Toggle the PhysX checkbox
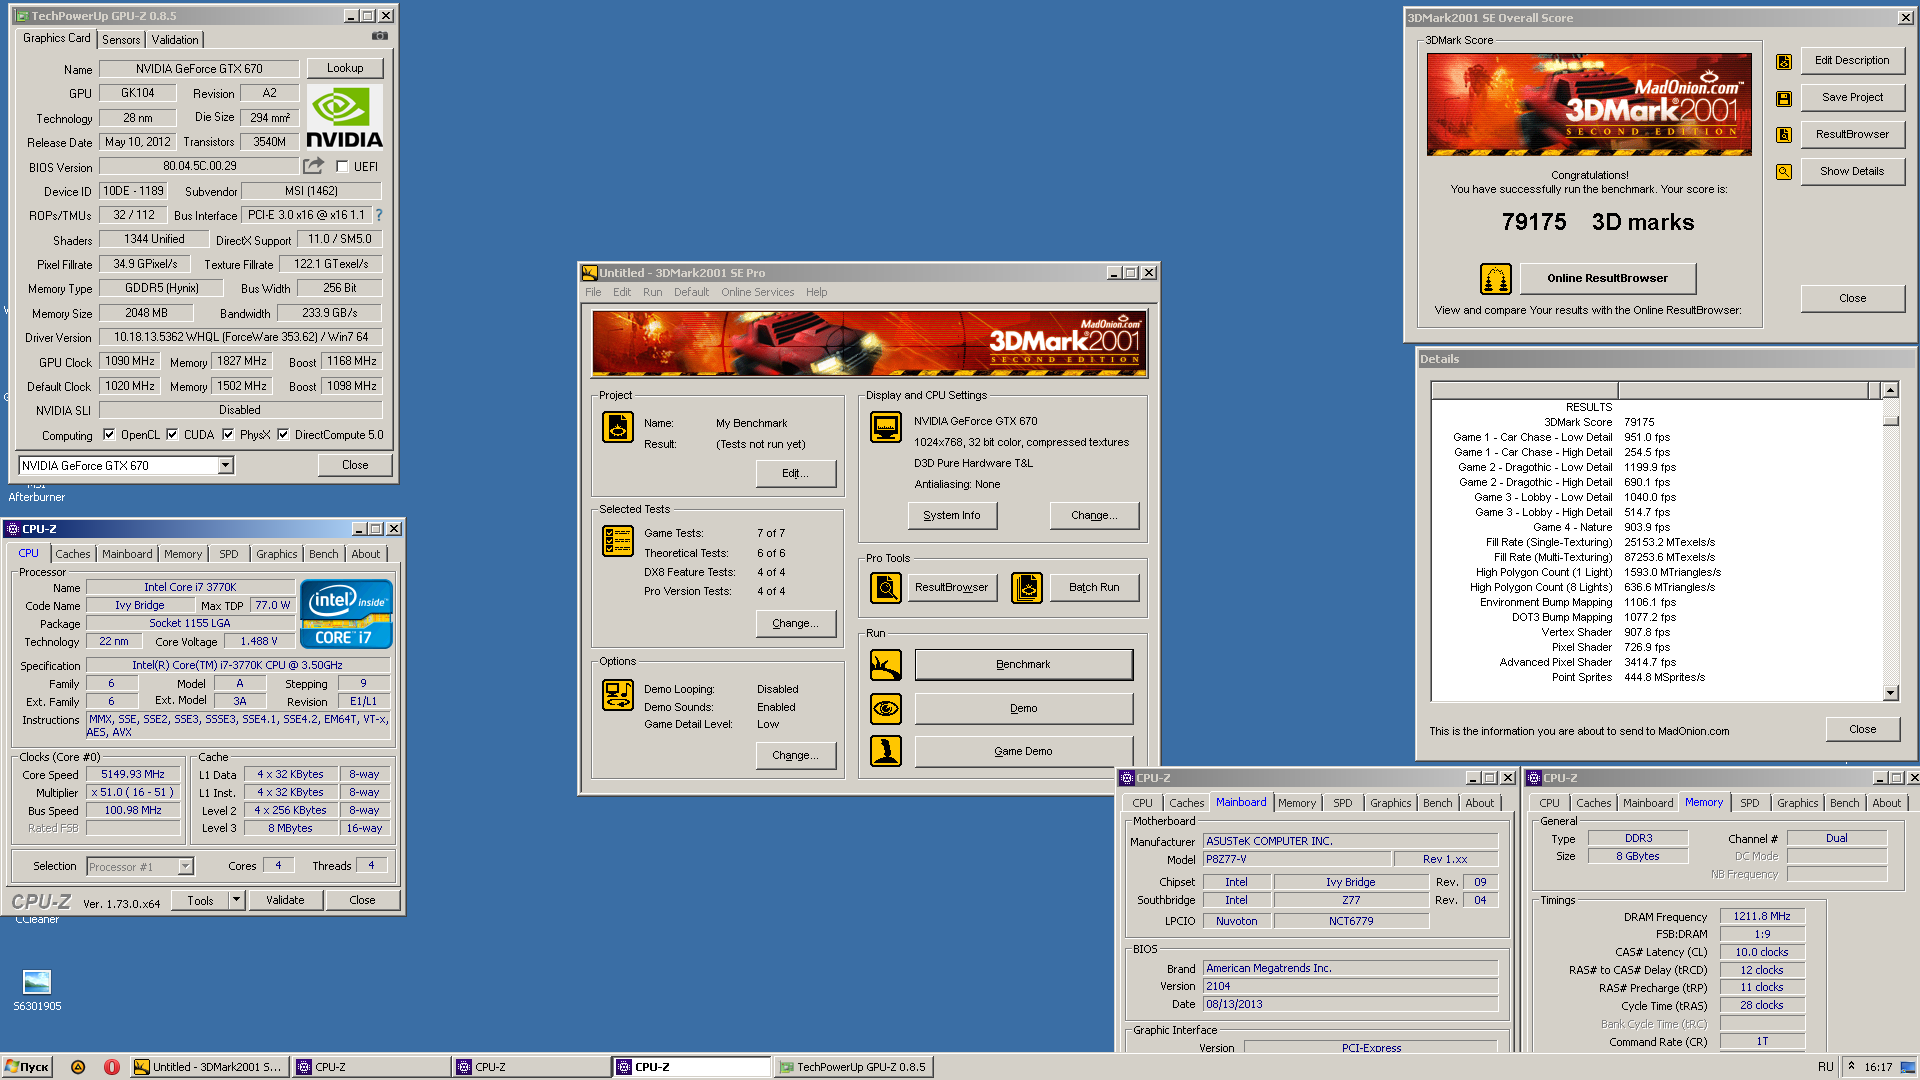The width and height of the screenshot is (1920, 1080). click(x=228, y=435)
